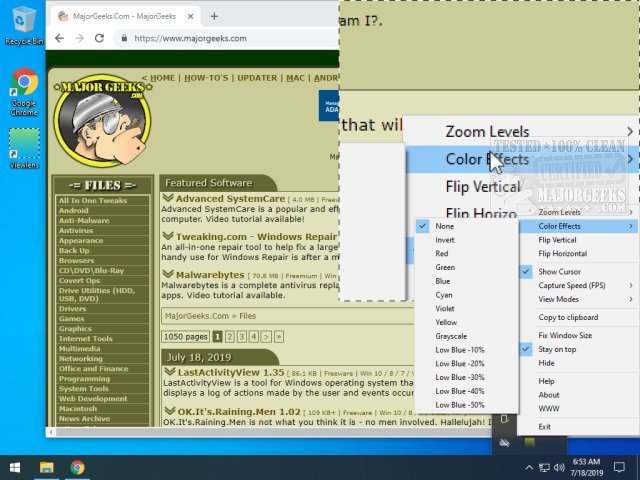Expand the LastActivityView 1.35 arrow
The image size is (640, 480).
click(x=169, y=372)
